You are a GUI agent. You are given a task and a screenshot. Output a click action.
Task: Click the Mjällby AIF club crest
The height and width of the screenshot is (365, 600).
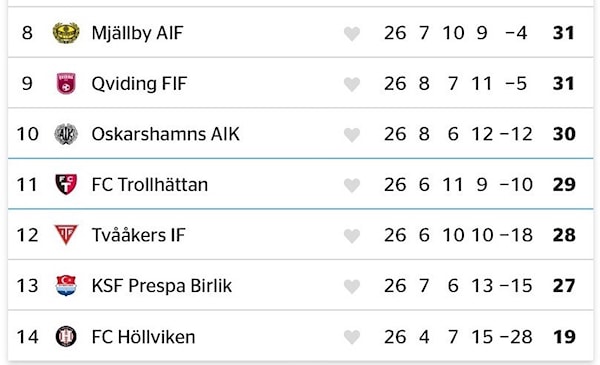pyautogui.click(x=66, y=33)
